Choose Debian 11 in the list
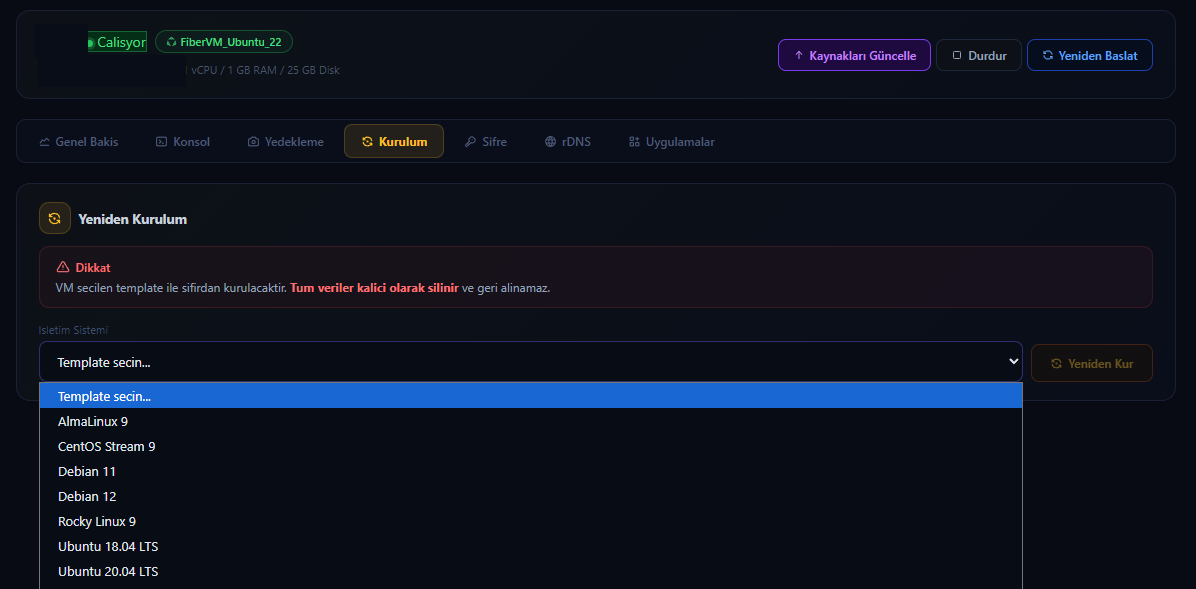The height and width of the screenshot is (589, 1196). coord(531,472)
